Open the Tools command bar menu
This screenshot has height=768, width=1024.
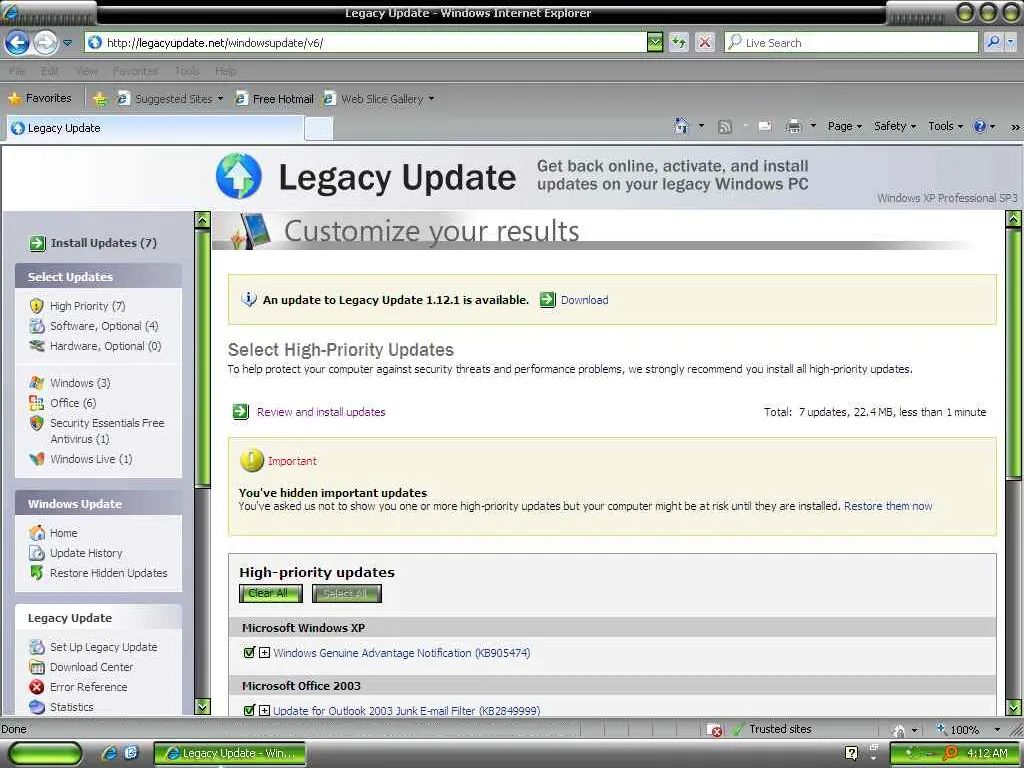946,126
